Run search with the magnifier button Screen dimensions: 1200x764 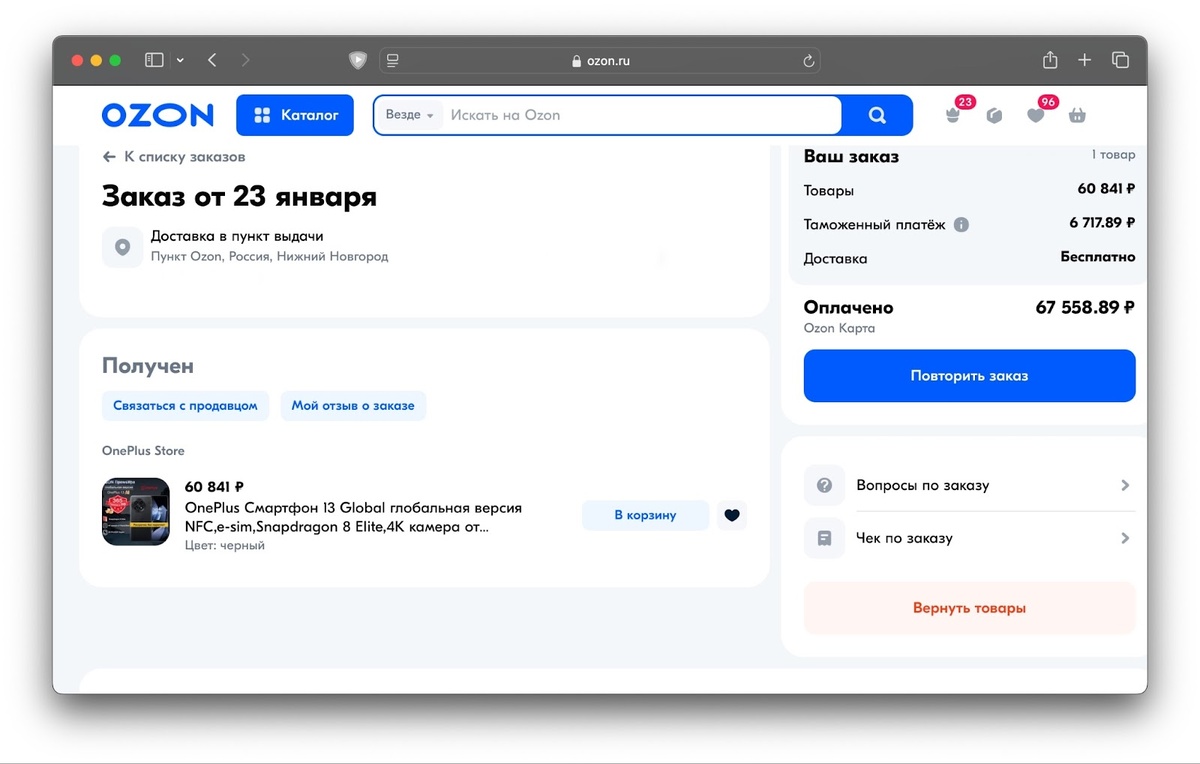pos(877,115)
